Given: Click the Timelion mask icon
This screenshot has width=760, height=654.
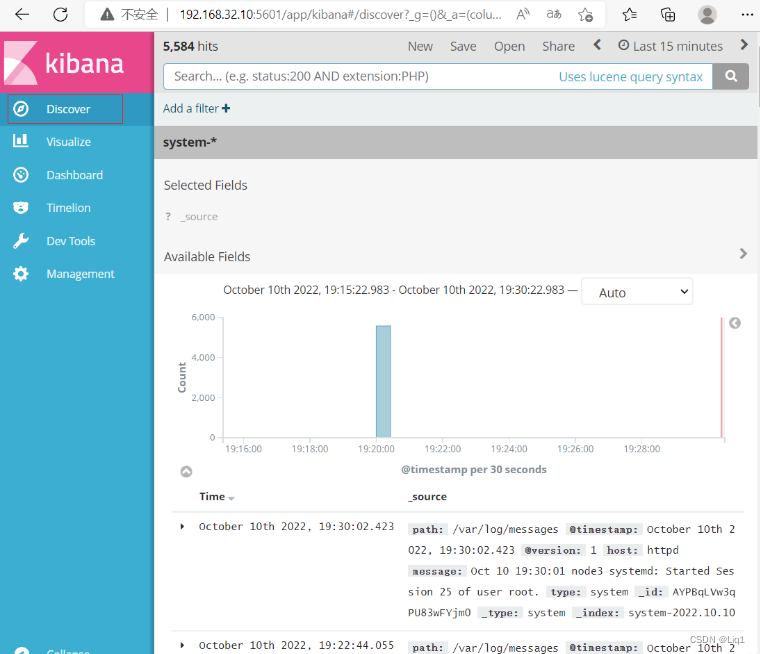Looking at the screenshot, I should click(20, 207).
